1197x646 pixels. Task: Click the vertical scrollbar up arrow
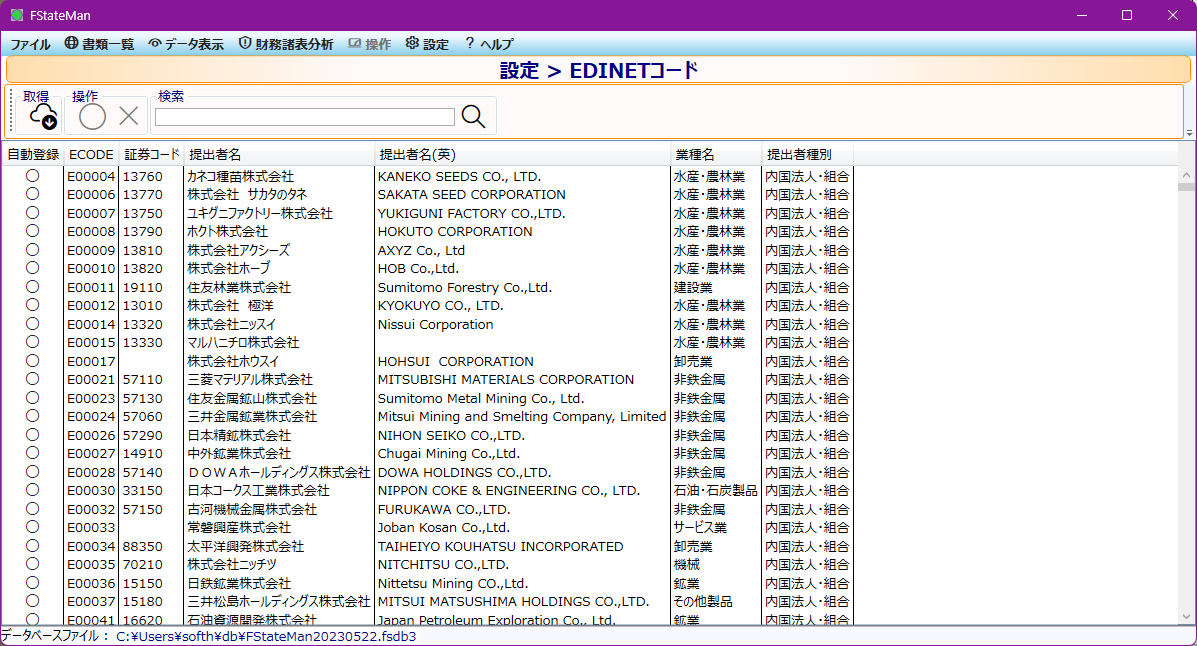coord(1186,175)
